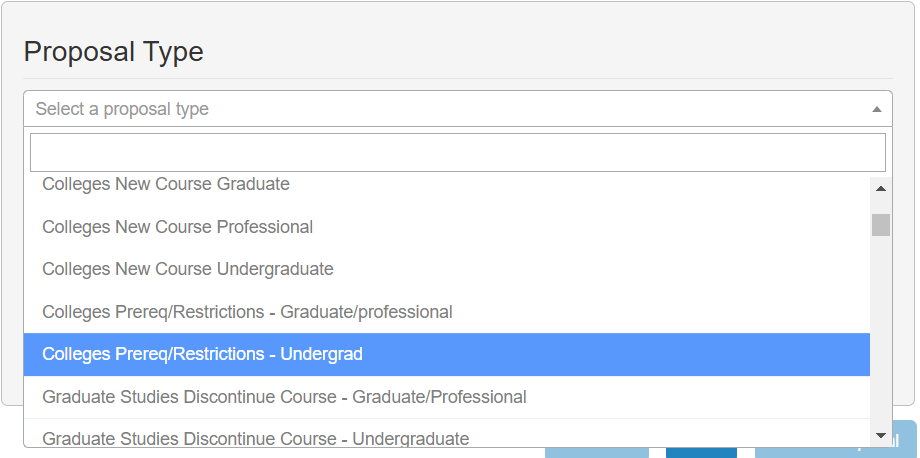Focus the search box above the options list
920x458 pixels.
(457, 152)
